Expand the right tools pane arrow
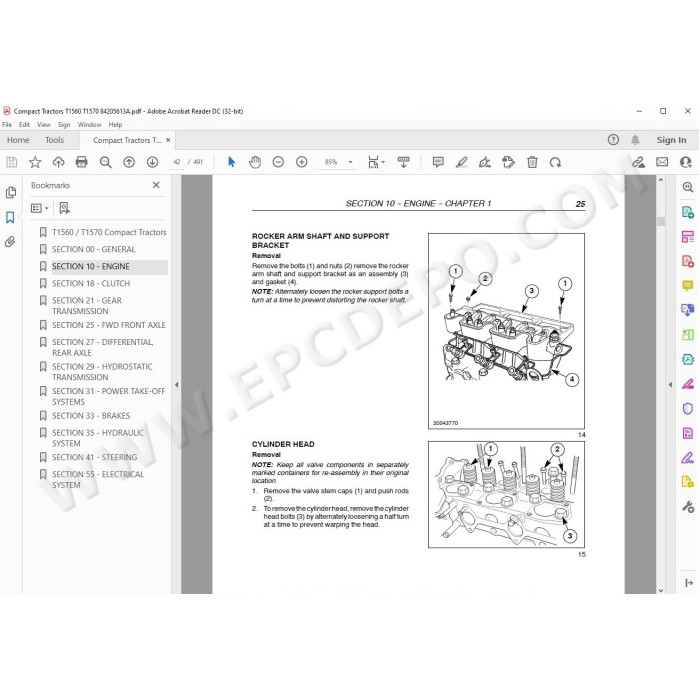Image resolution: width=700 pixels, height=700 pixels. click(x=670, y=384)
